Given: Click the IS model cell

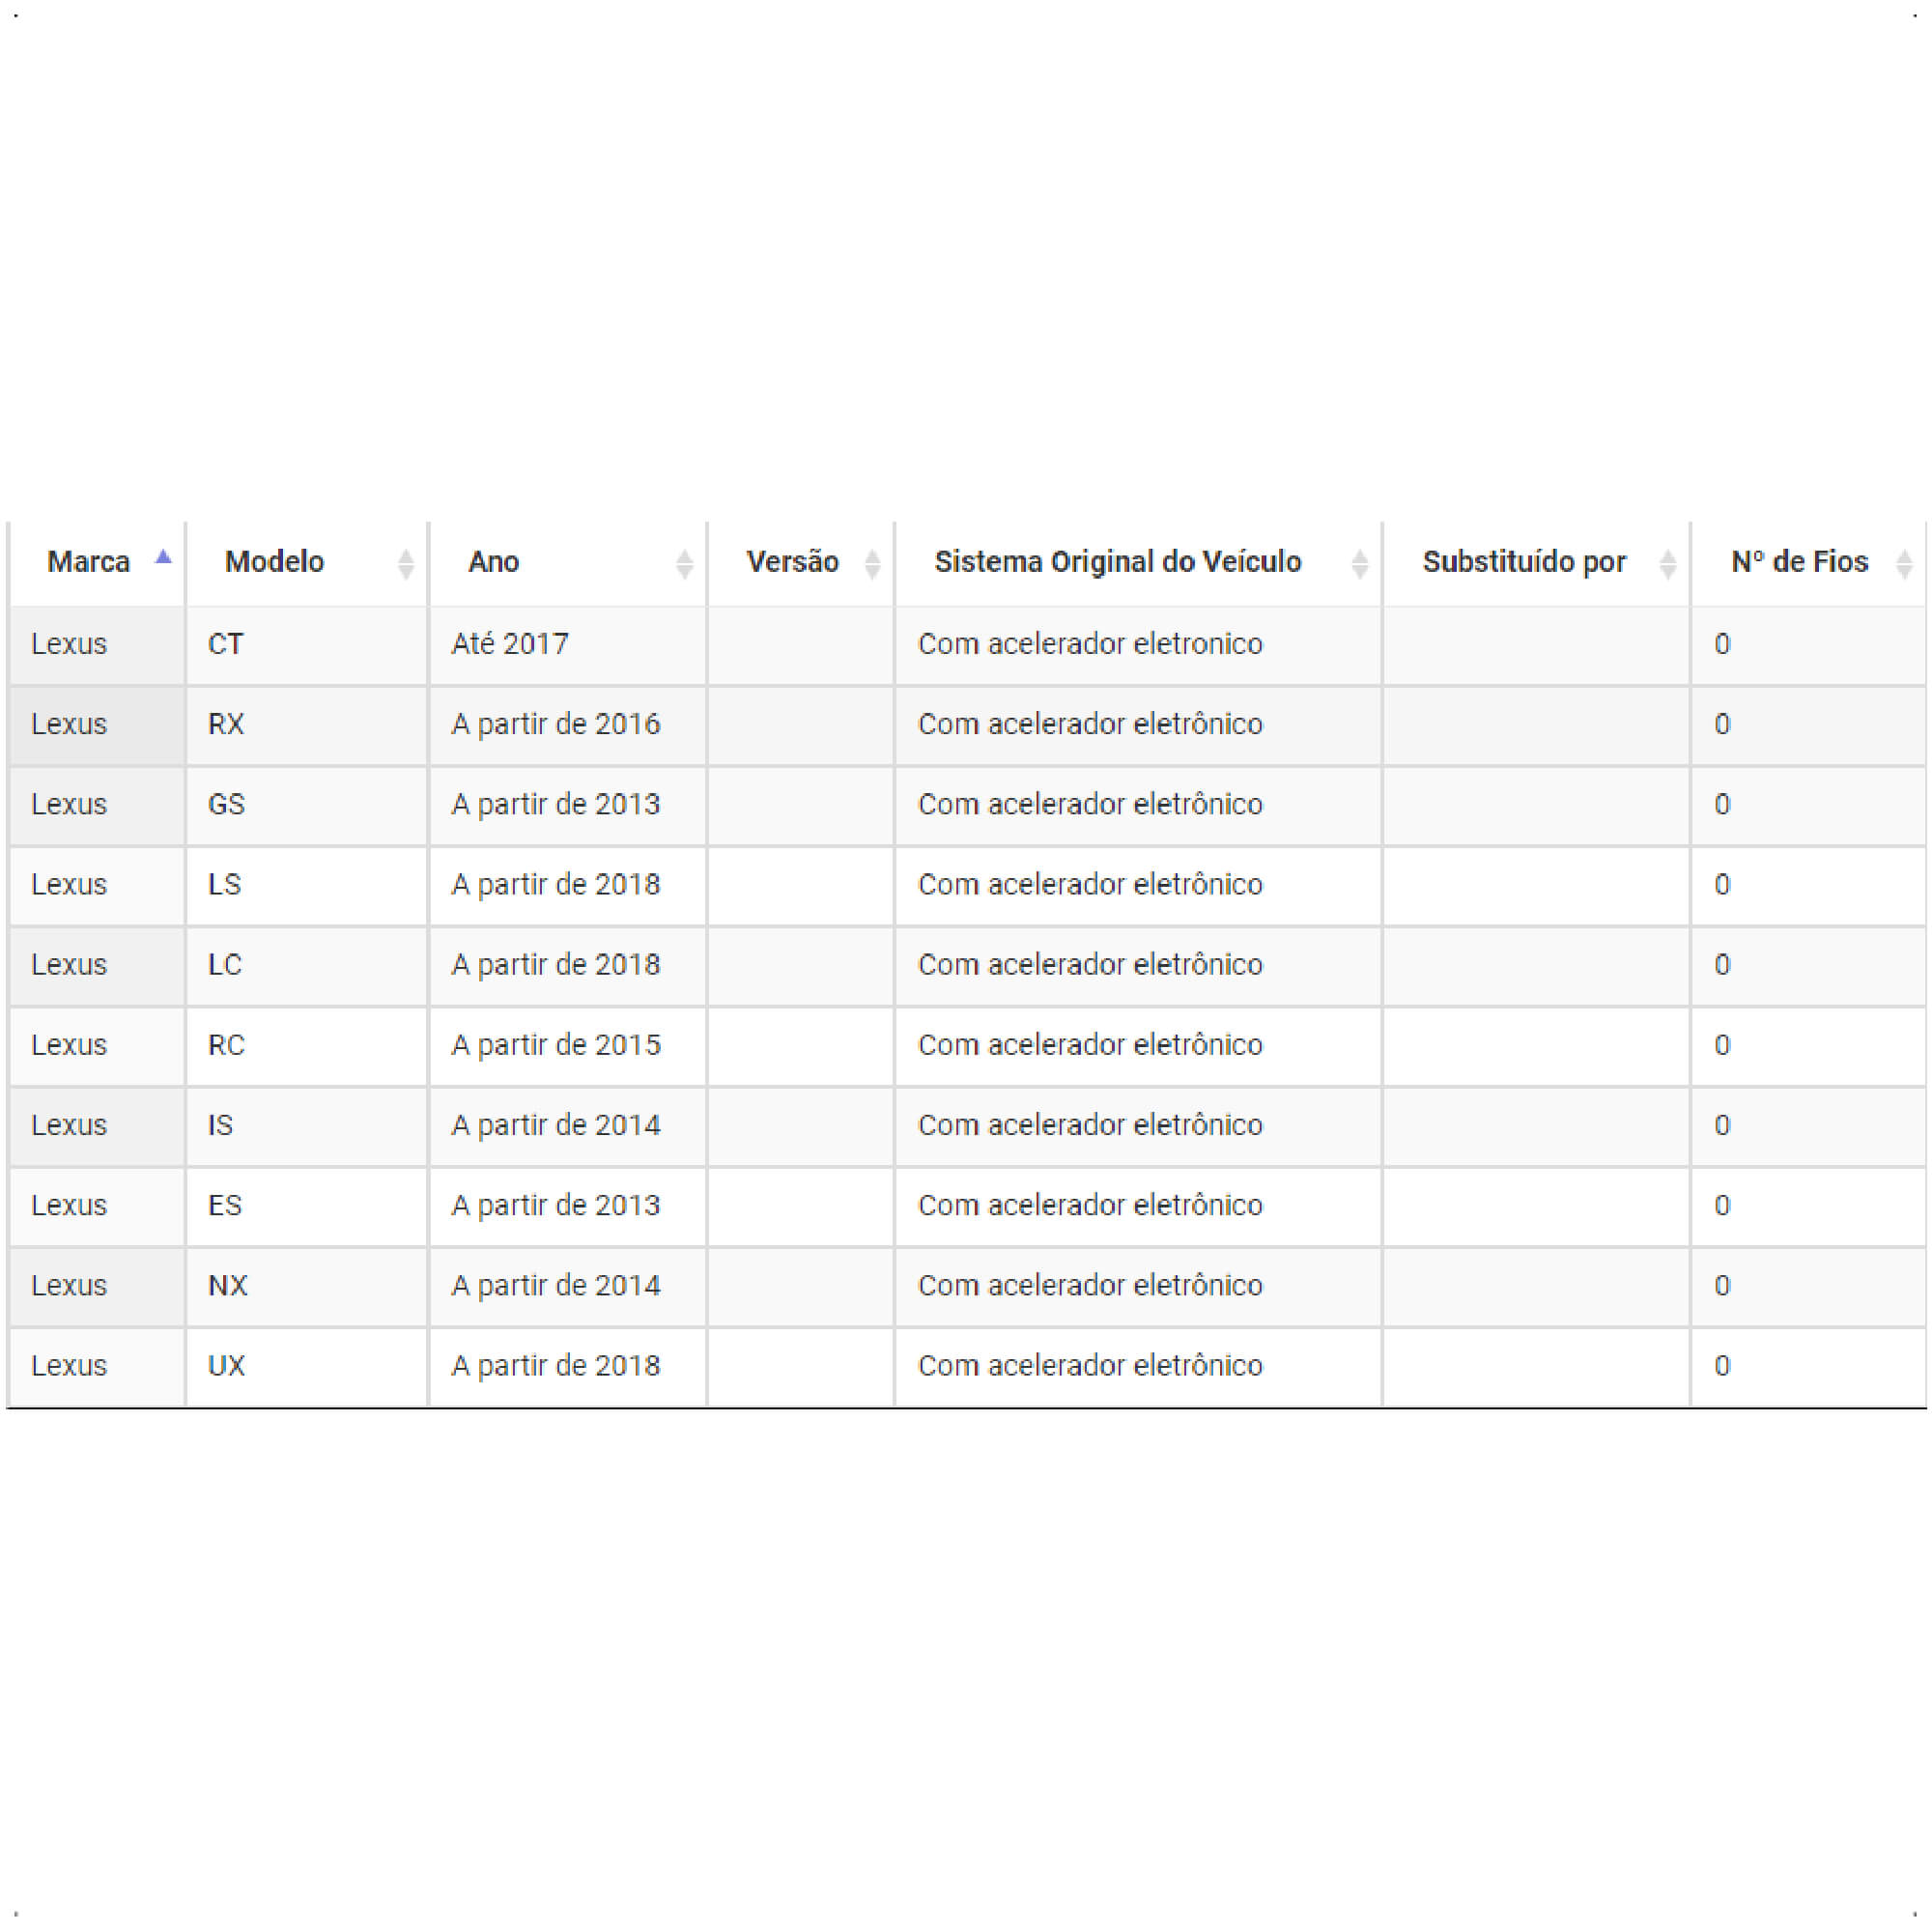Looking at the screenshot, I should [x=307, y=1125].
